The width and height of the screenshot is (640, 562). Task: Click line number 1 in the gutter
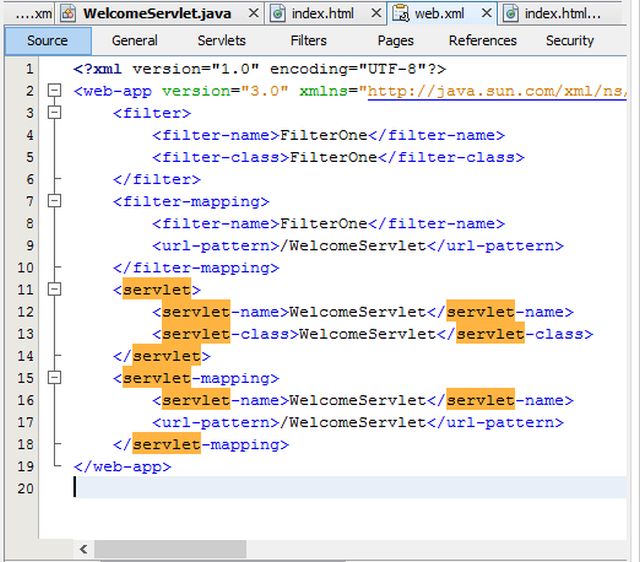(29, 69)
